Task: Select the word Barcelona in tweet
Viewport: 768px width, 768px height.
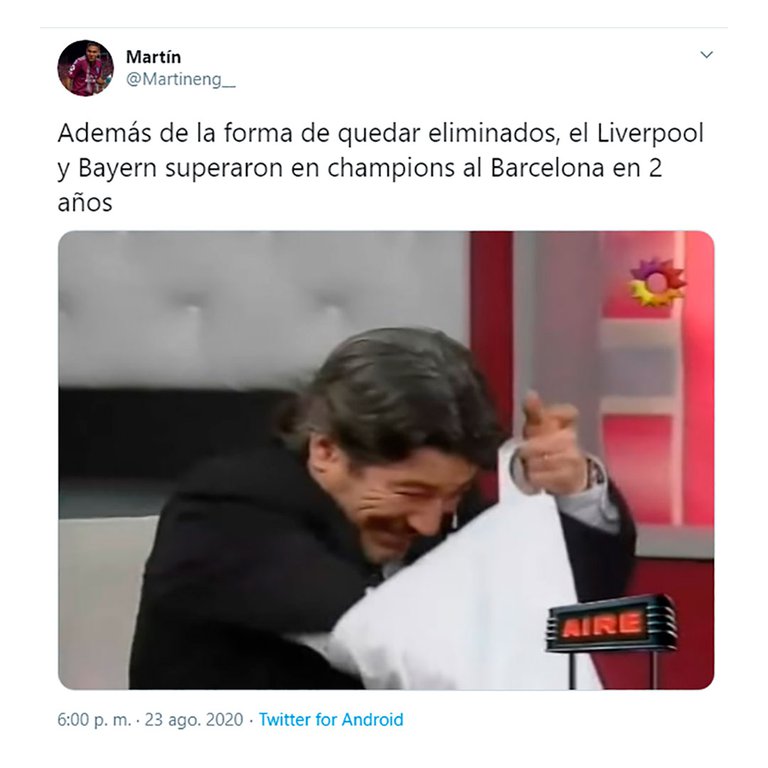Action: tap(546, 168)
